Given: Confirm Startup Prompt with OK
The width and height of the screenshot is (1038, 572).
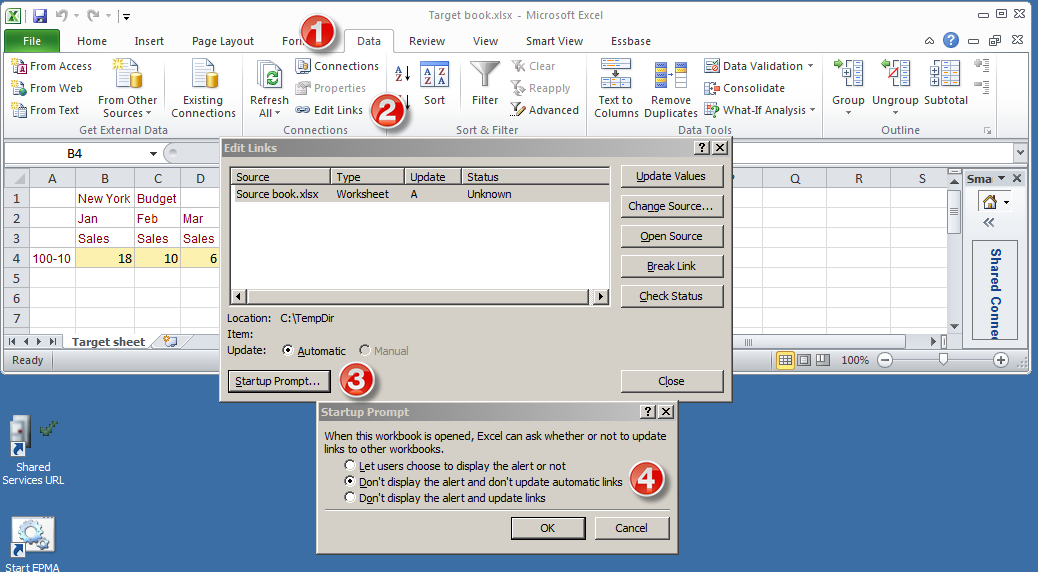Looking at the screenshot, I should click(547, 528).
